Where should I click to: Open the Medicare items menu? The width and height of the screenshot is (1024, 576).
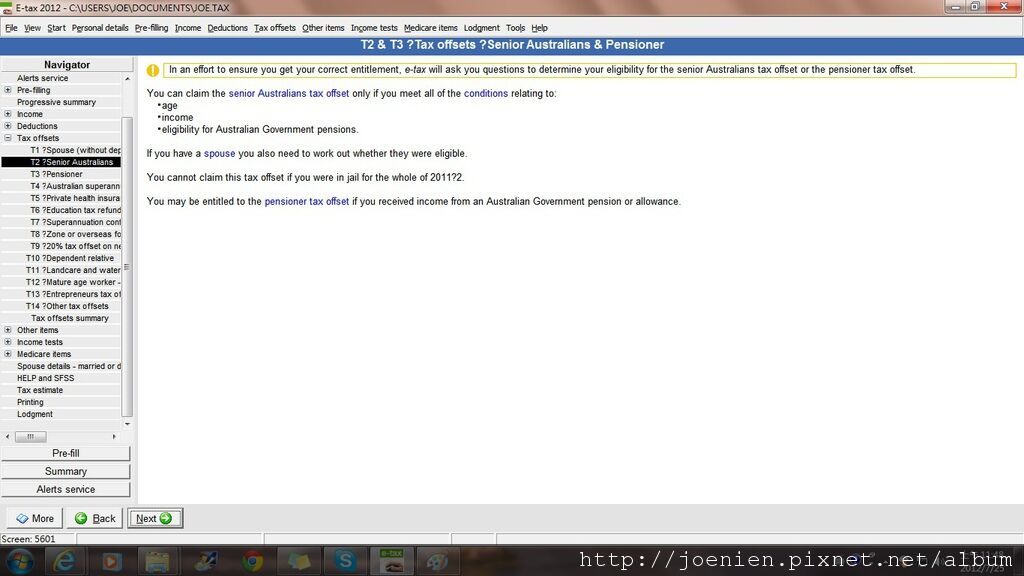click(430, 28)
